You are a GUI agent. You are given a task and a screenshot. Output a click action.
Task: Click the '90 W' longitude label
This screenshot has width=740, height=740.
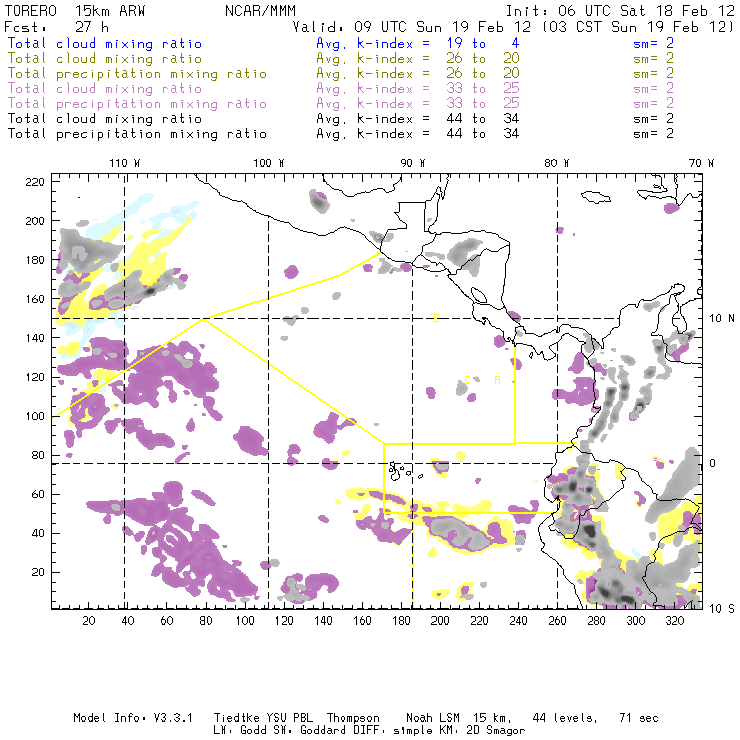click(413, 163)
